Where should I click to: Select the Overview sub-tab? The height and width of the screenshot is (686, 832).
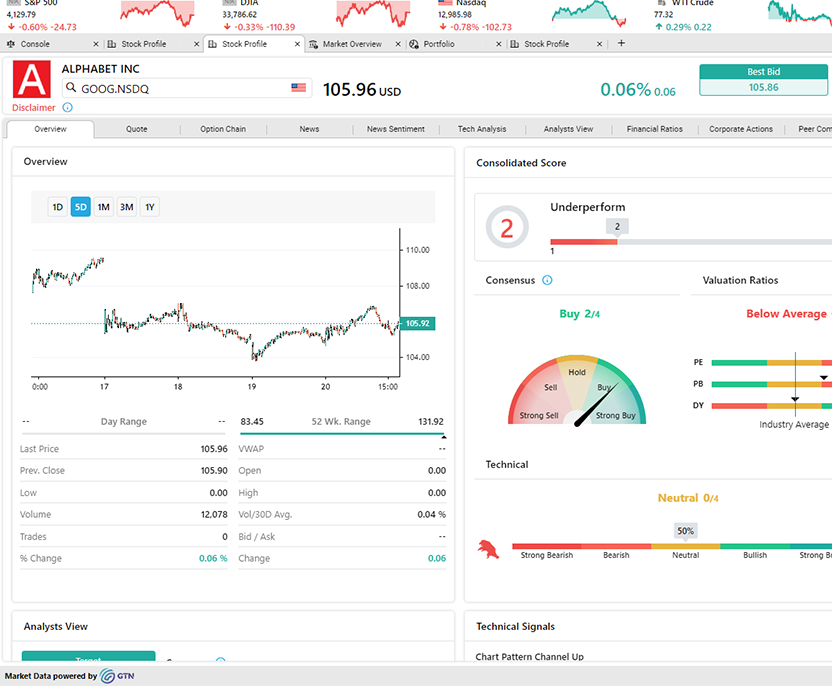[x=50, y=129]
